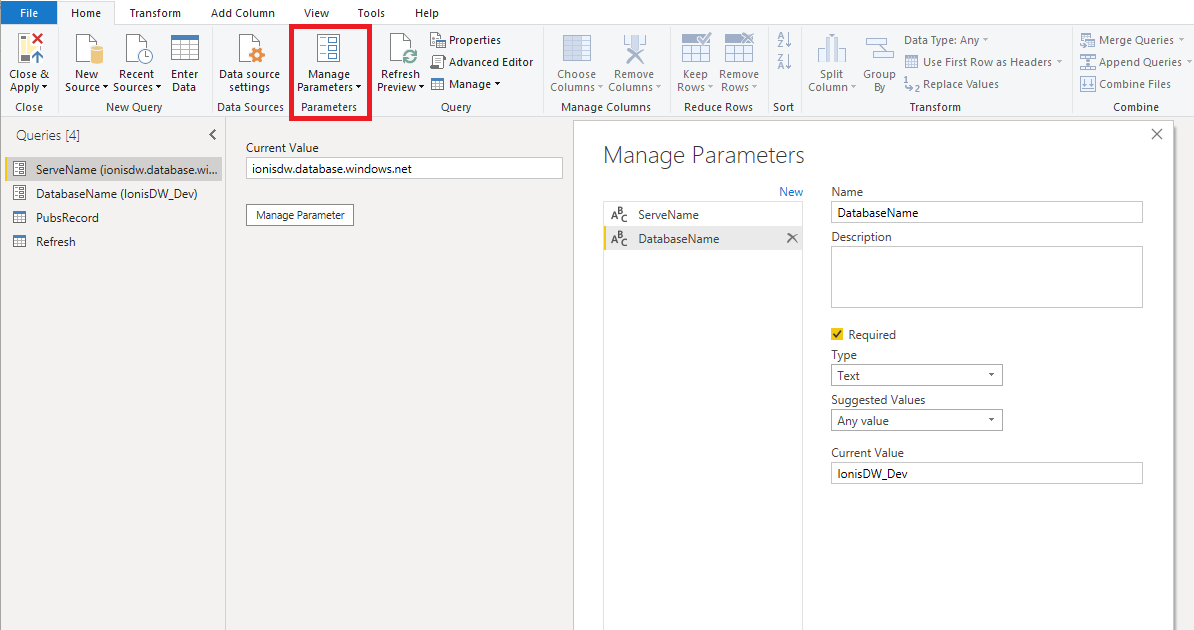Click Choose Columns
This screenshot has width=1194, height=630.
(575, 63)
